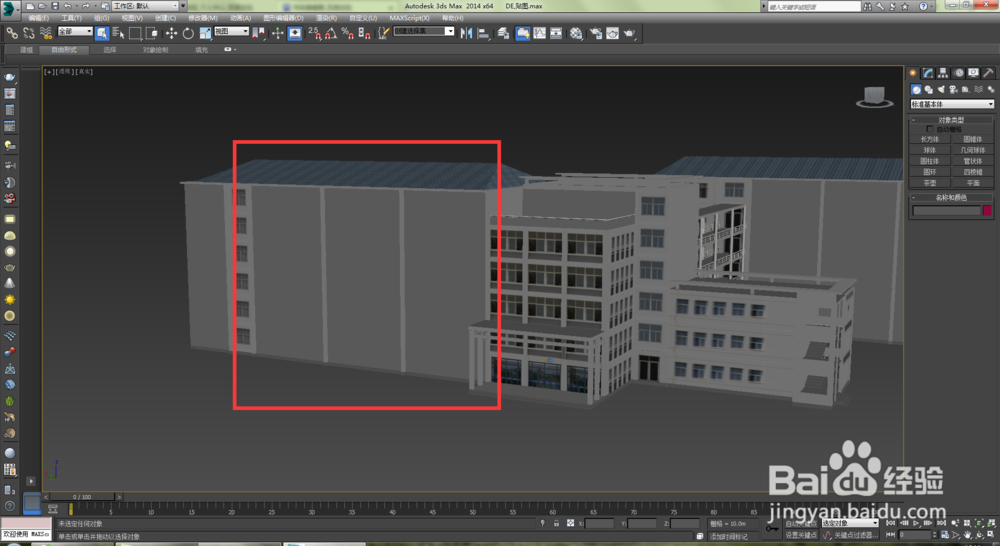Image resolution: width=1000 pixels, height=546 pixels.
Task: Click the 设置关键点 Set Key button
Action: click(x=801, y=535)
